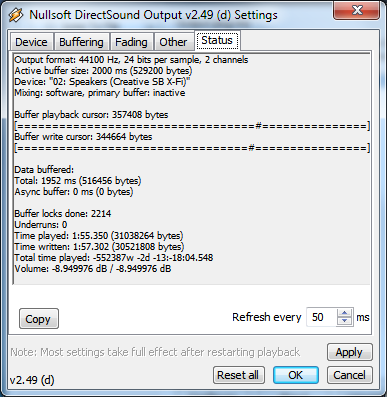Image resolution: width=387 pixels, height=397 pixels.
Task: Confirm settings with OK button
Action: click(296, 375)
